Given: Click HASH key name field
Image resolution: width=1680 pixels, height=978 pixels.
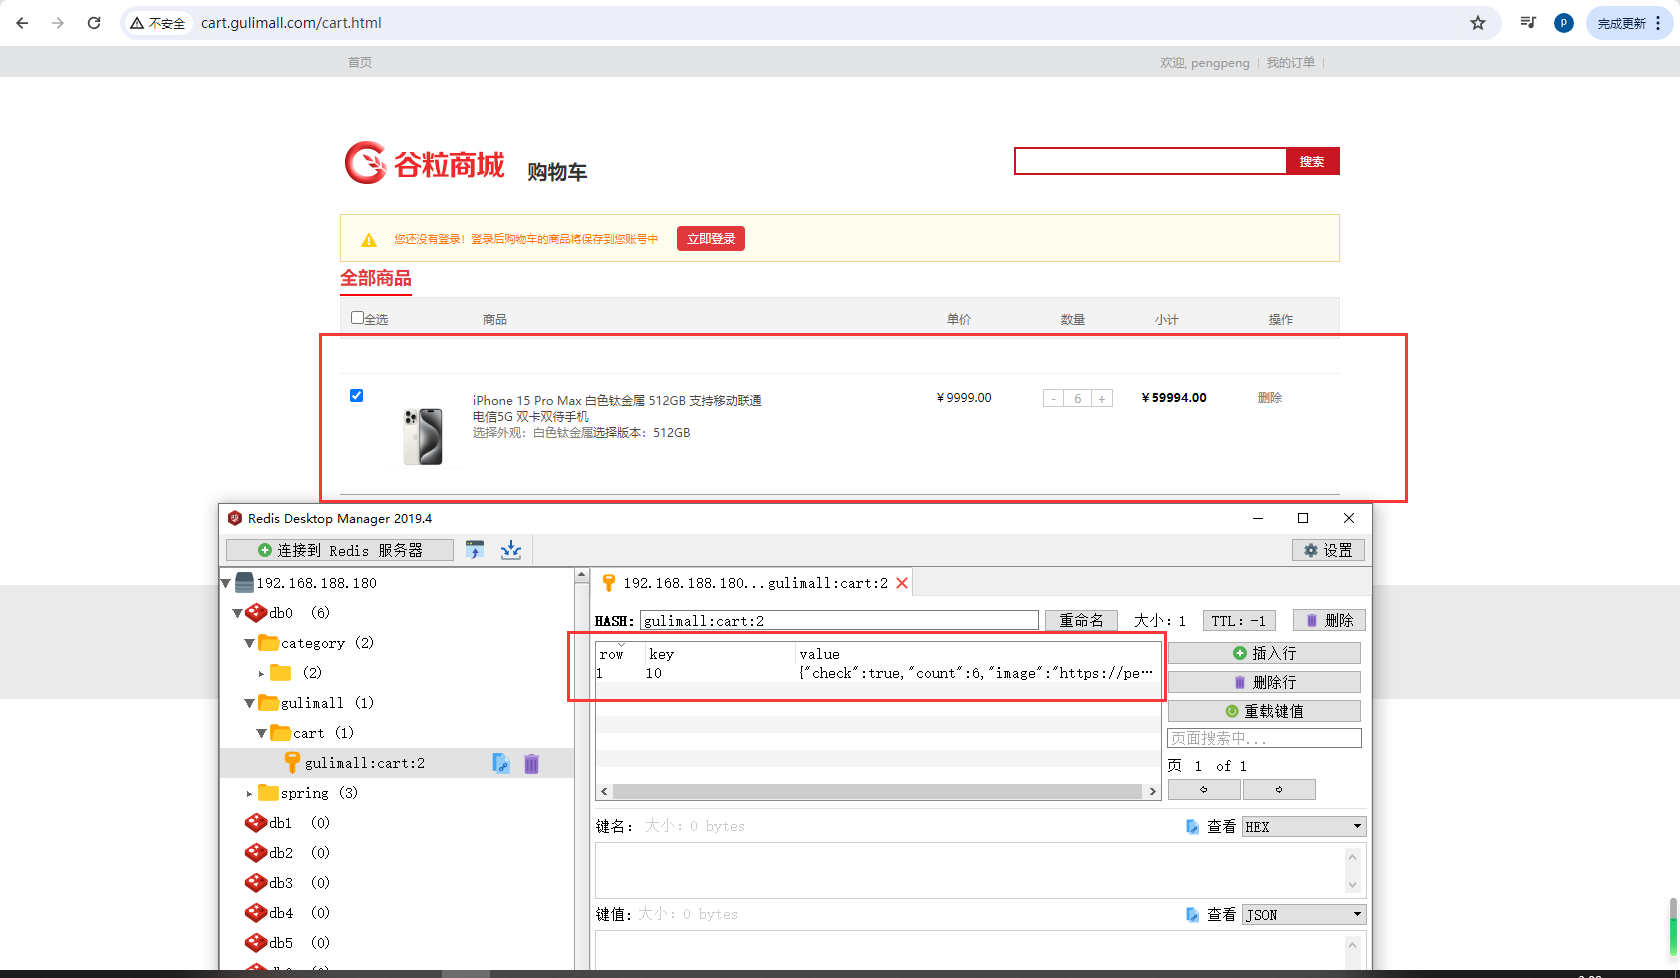Looking at the screenshot, I should [x=839, y=621].
